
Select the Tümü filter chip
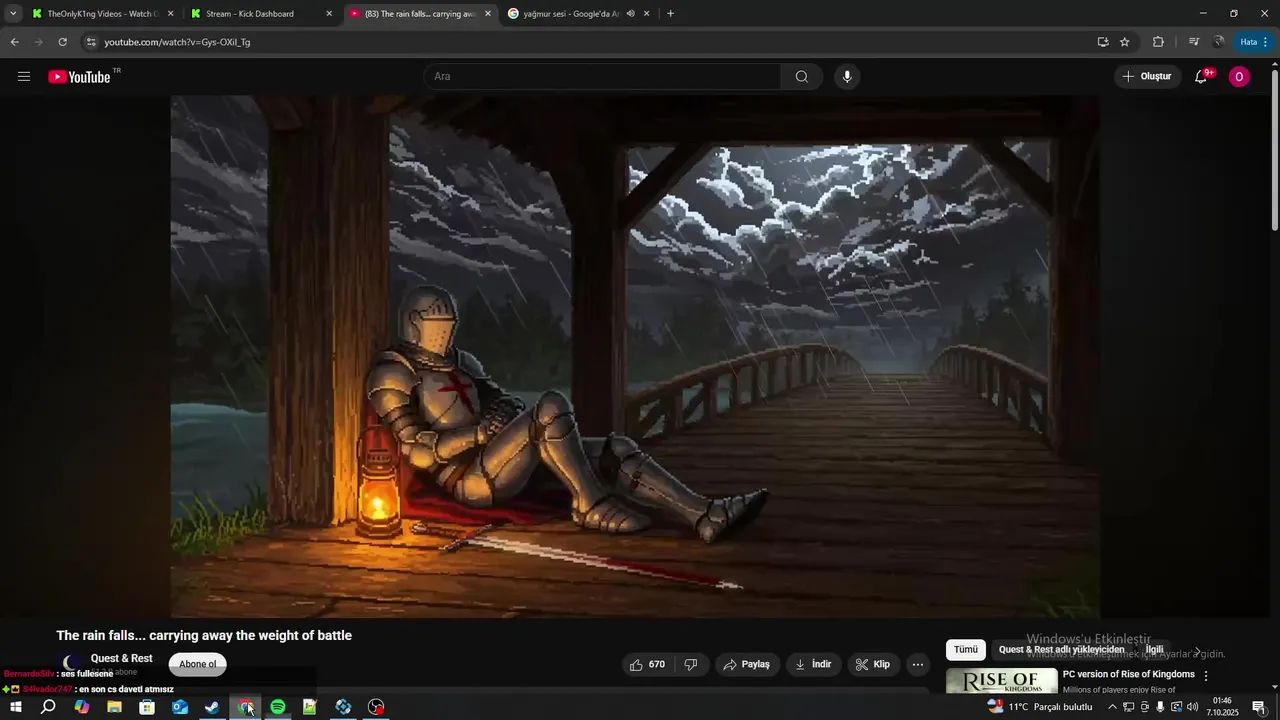coord(966,650)
